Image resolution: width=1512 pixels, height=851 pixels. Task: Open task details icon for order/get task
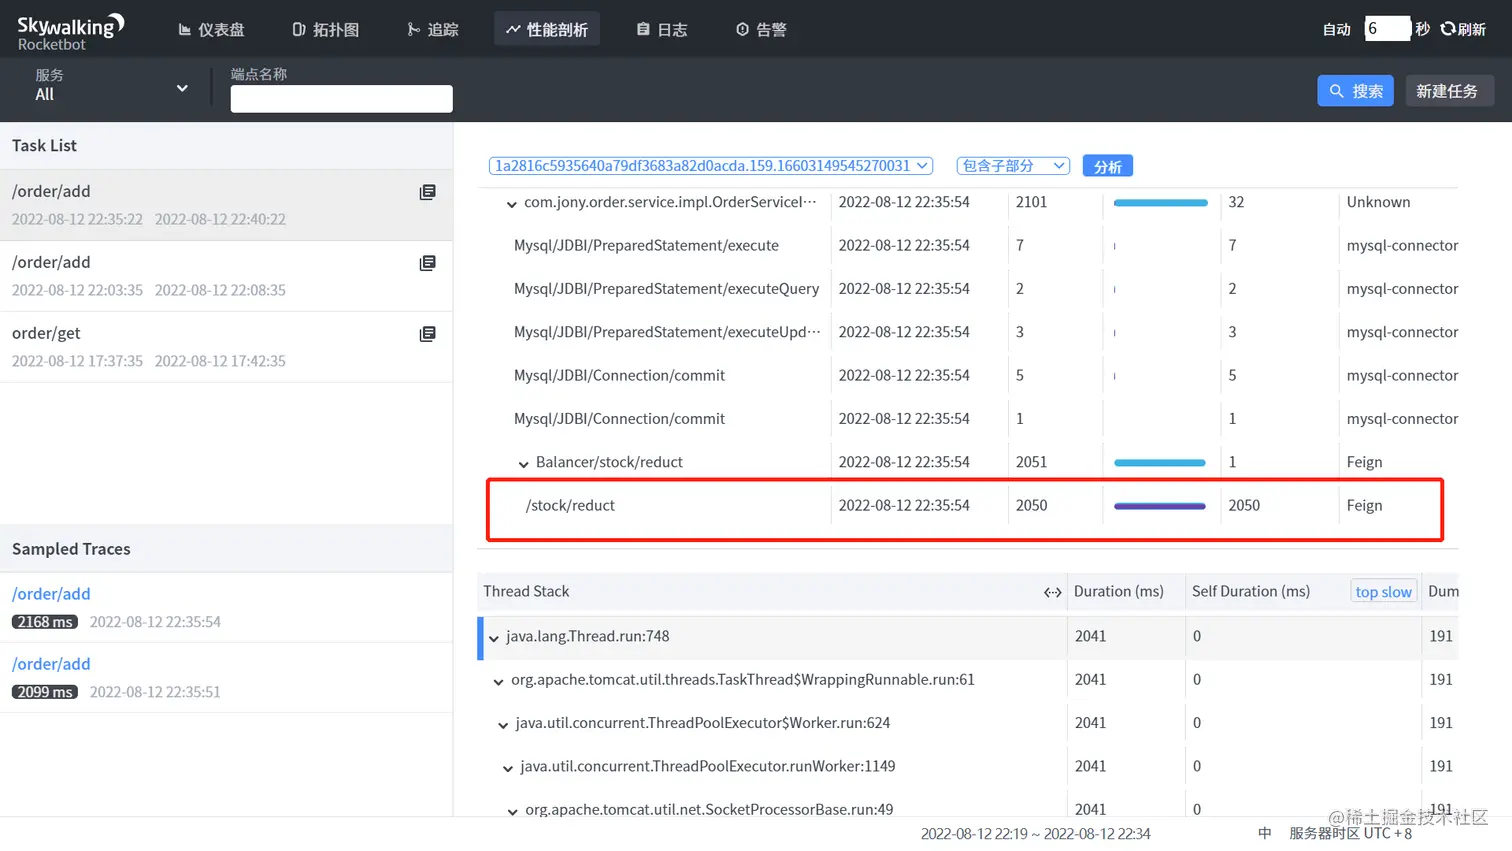(427, 334)
